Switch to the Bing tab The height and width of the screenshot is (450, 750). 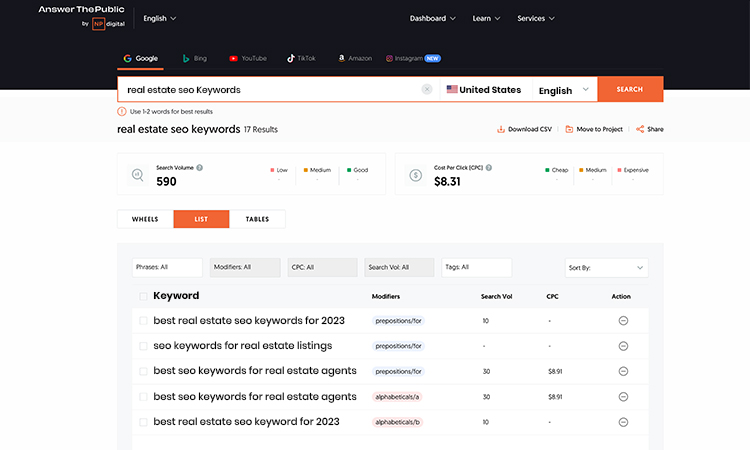[x=195, y=58]
